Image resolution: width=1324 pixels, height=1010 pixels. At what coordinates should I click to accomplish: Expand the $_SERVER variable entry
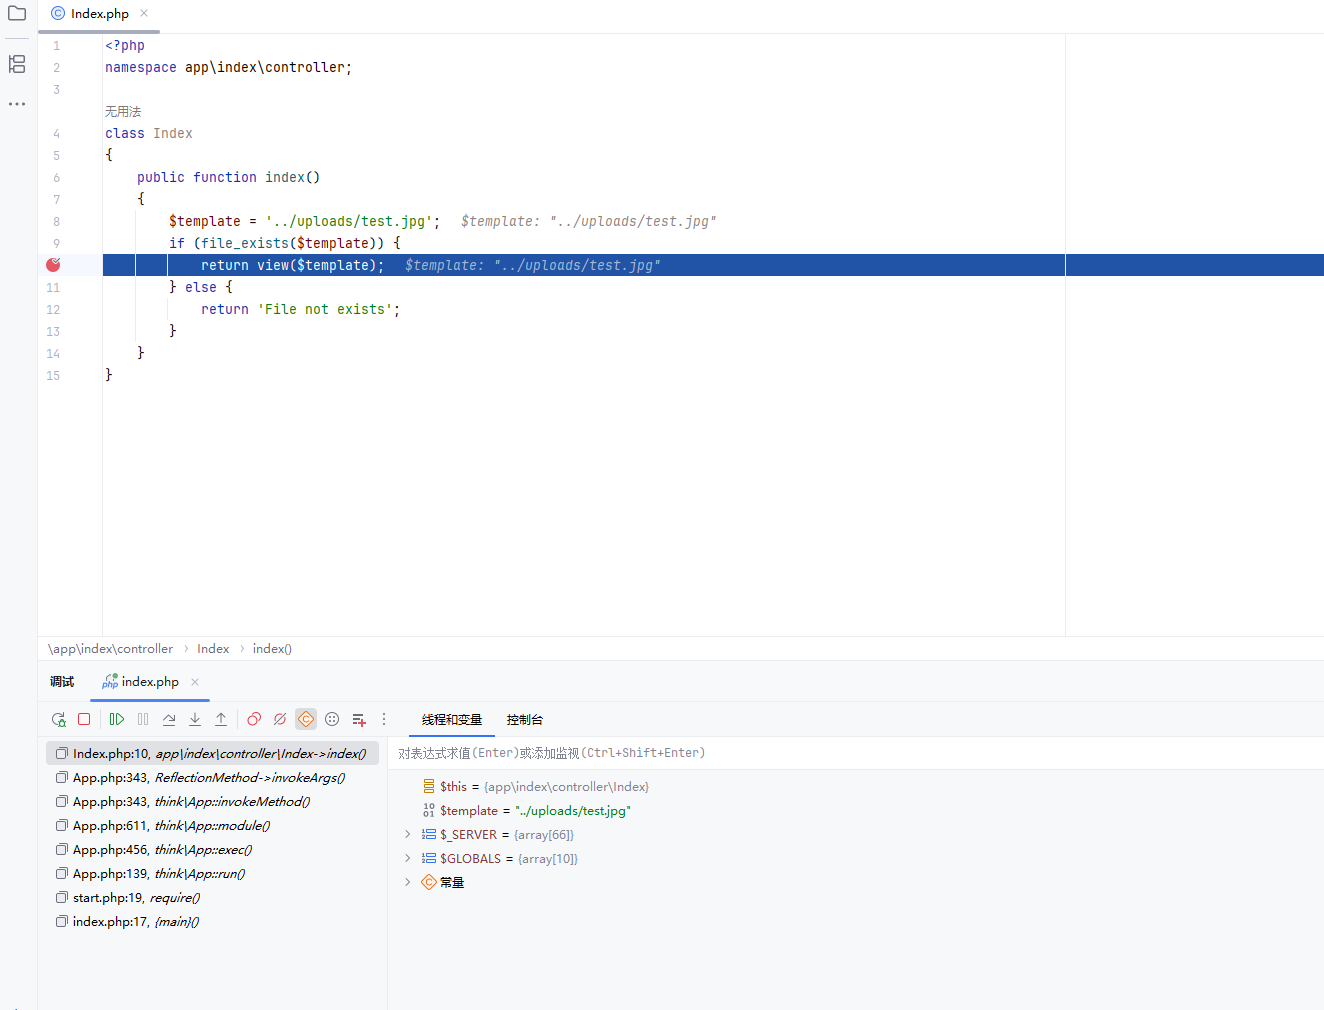[x=407, y=834]
